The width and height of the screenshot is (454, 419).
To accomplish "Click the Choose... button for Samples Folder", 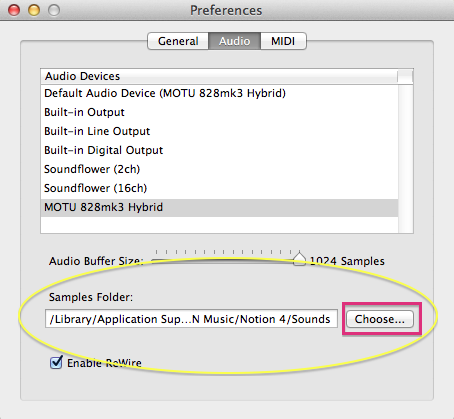I will [x=380, y=319].
